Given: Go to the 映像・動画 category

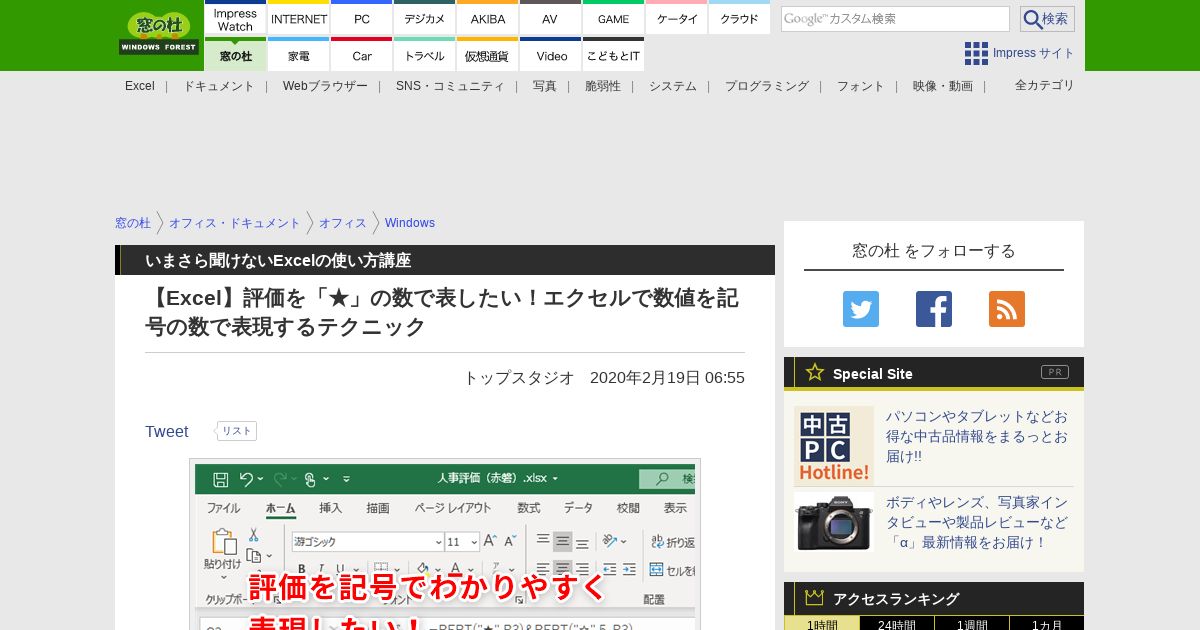Looking at the screenshot, I should tap(943, 86).
